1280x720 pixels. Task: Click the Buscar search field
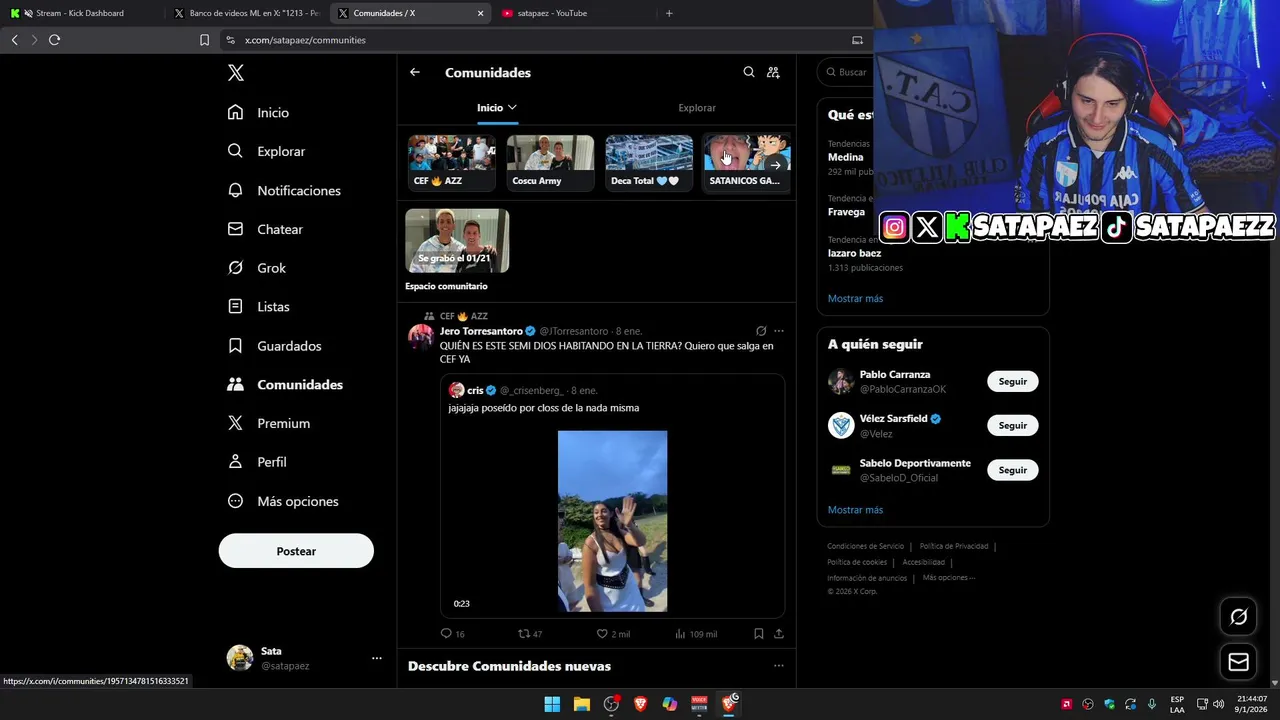click(848, 72)
